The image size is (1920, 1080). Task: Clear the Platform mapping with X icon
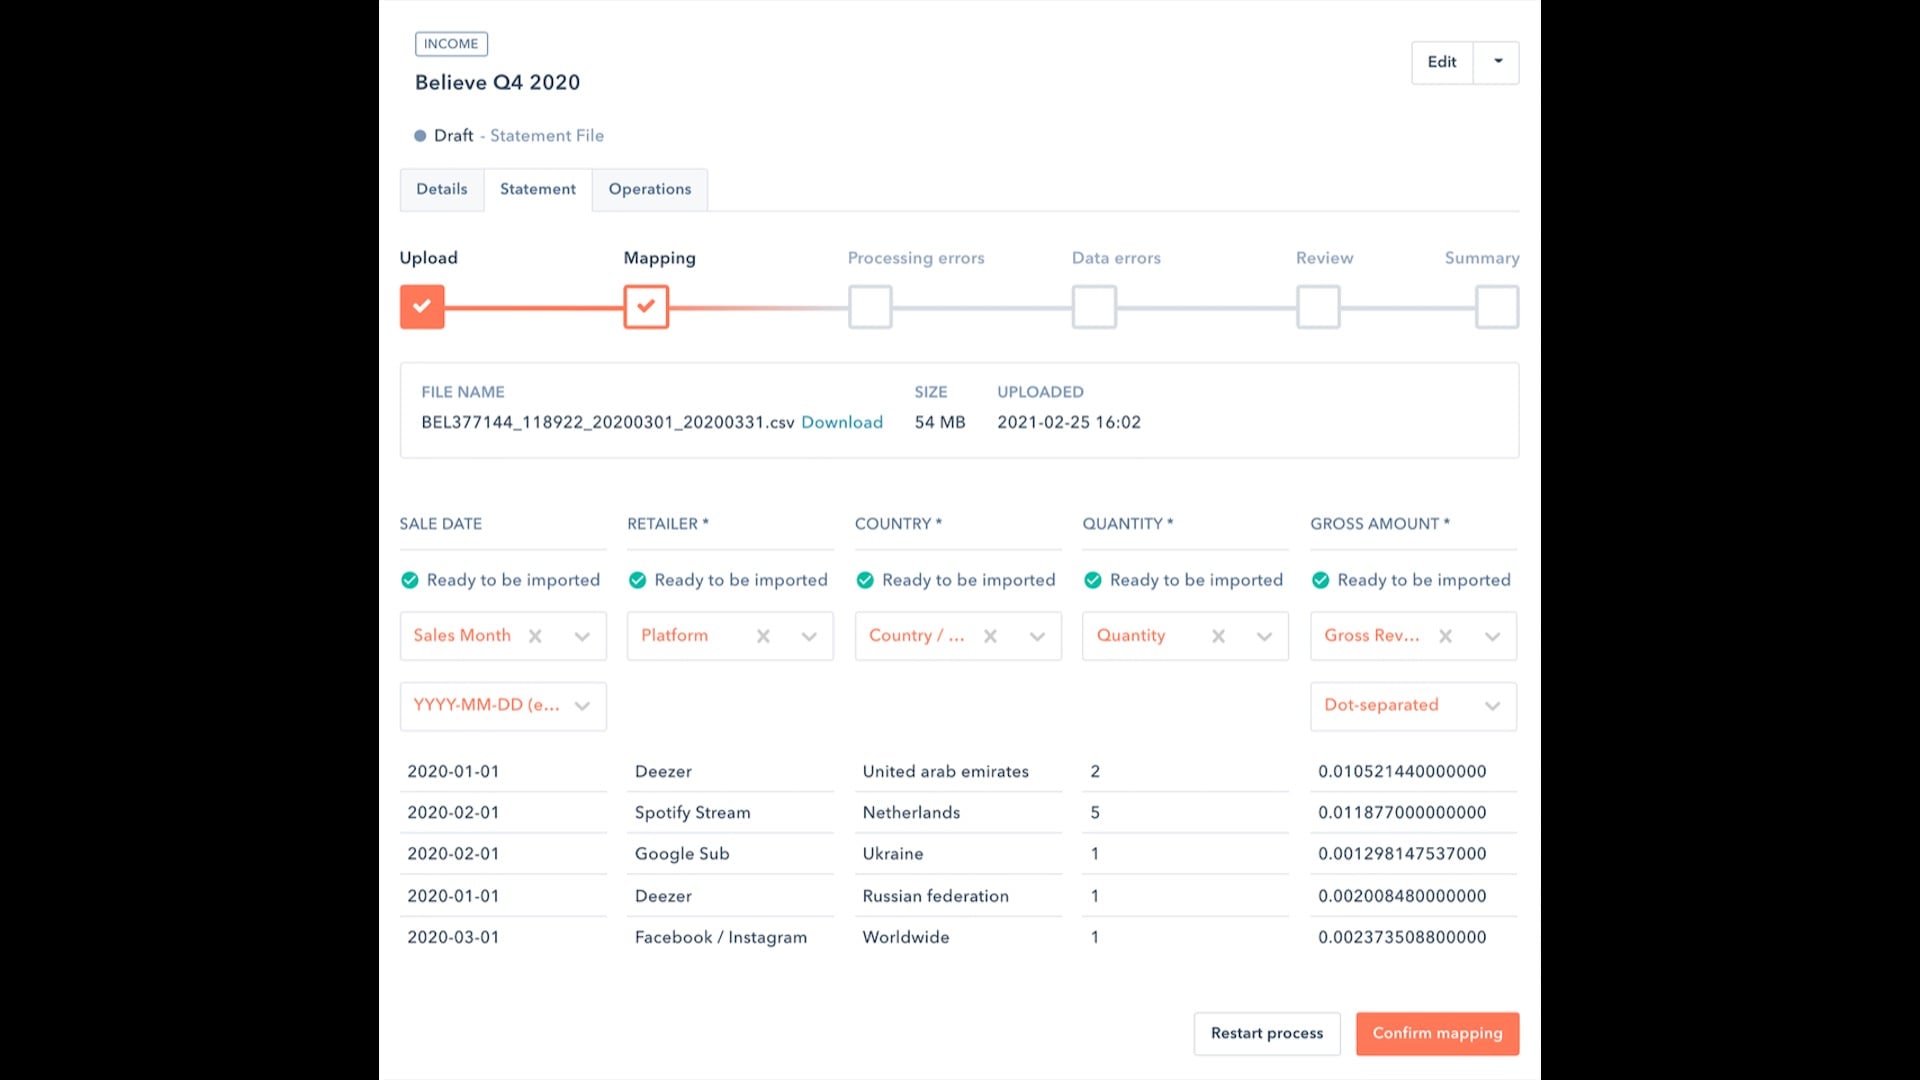[763, 636]
